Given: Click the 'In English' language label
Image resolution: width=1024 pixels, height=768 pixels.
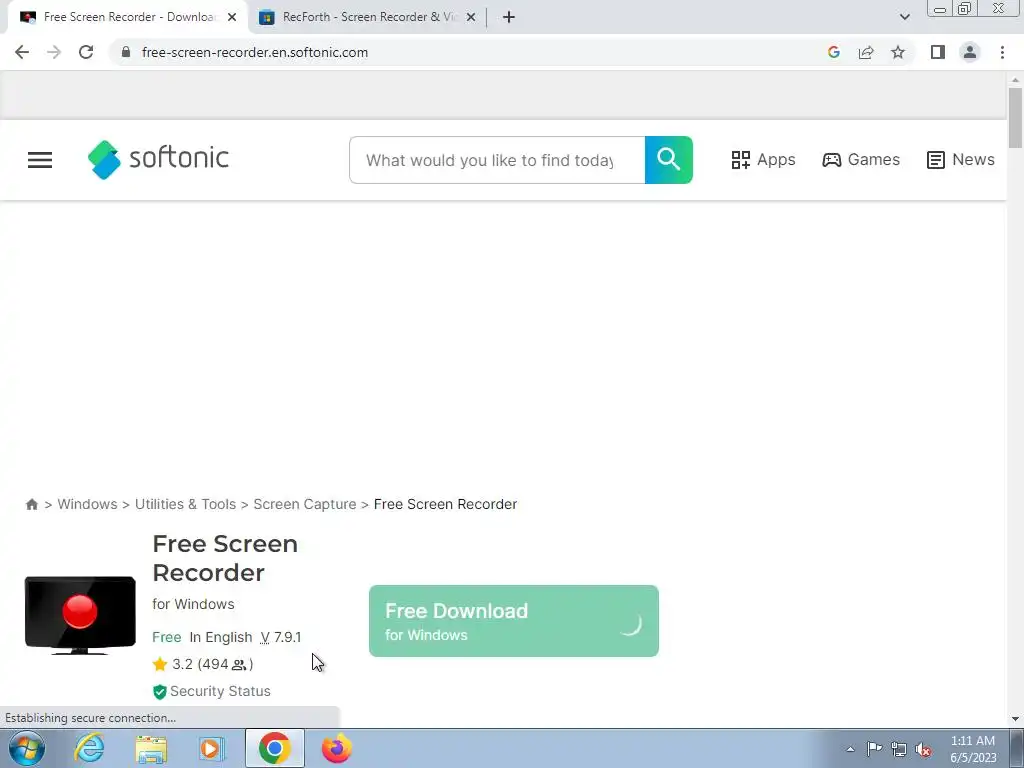Looking at the screenshot, I should pos(221,637).
